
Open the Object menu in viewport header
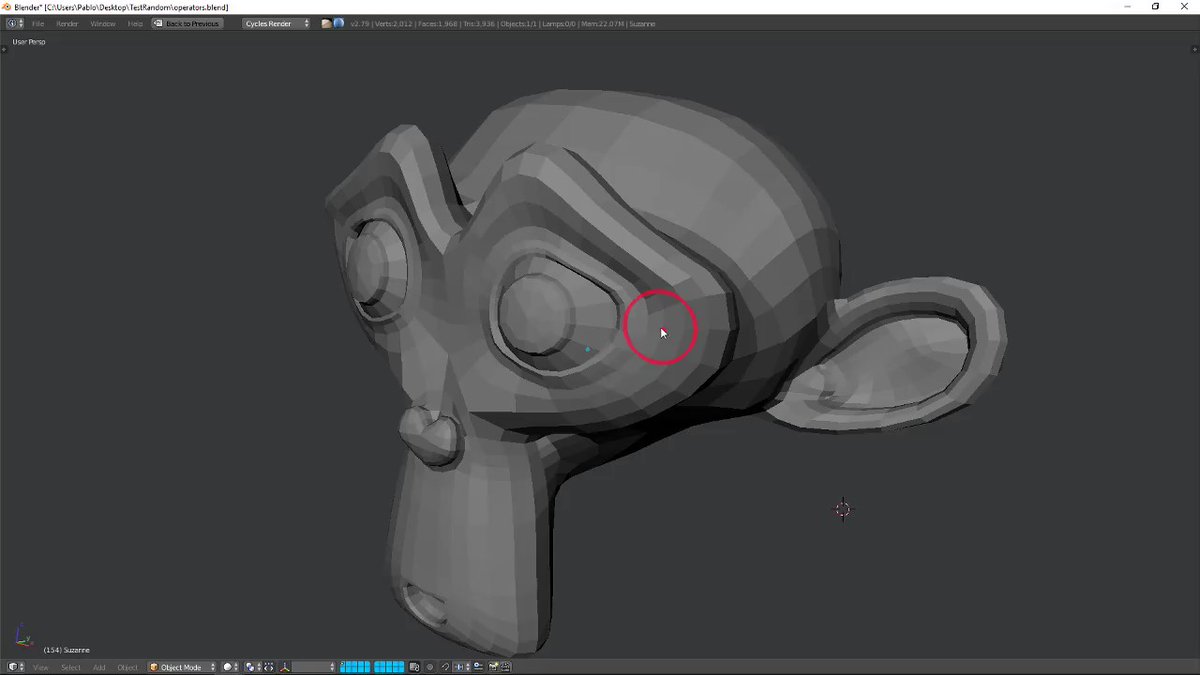[x=128, y=667]
